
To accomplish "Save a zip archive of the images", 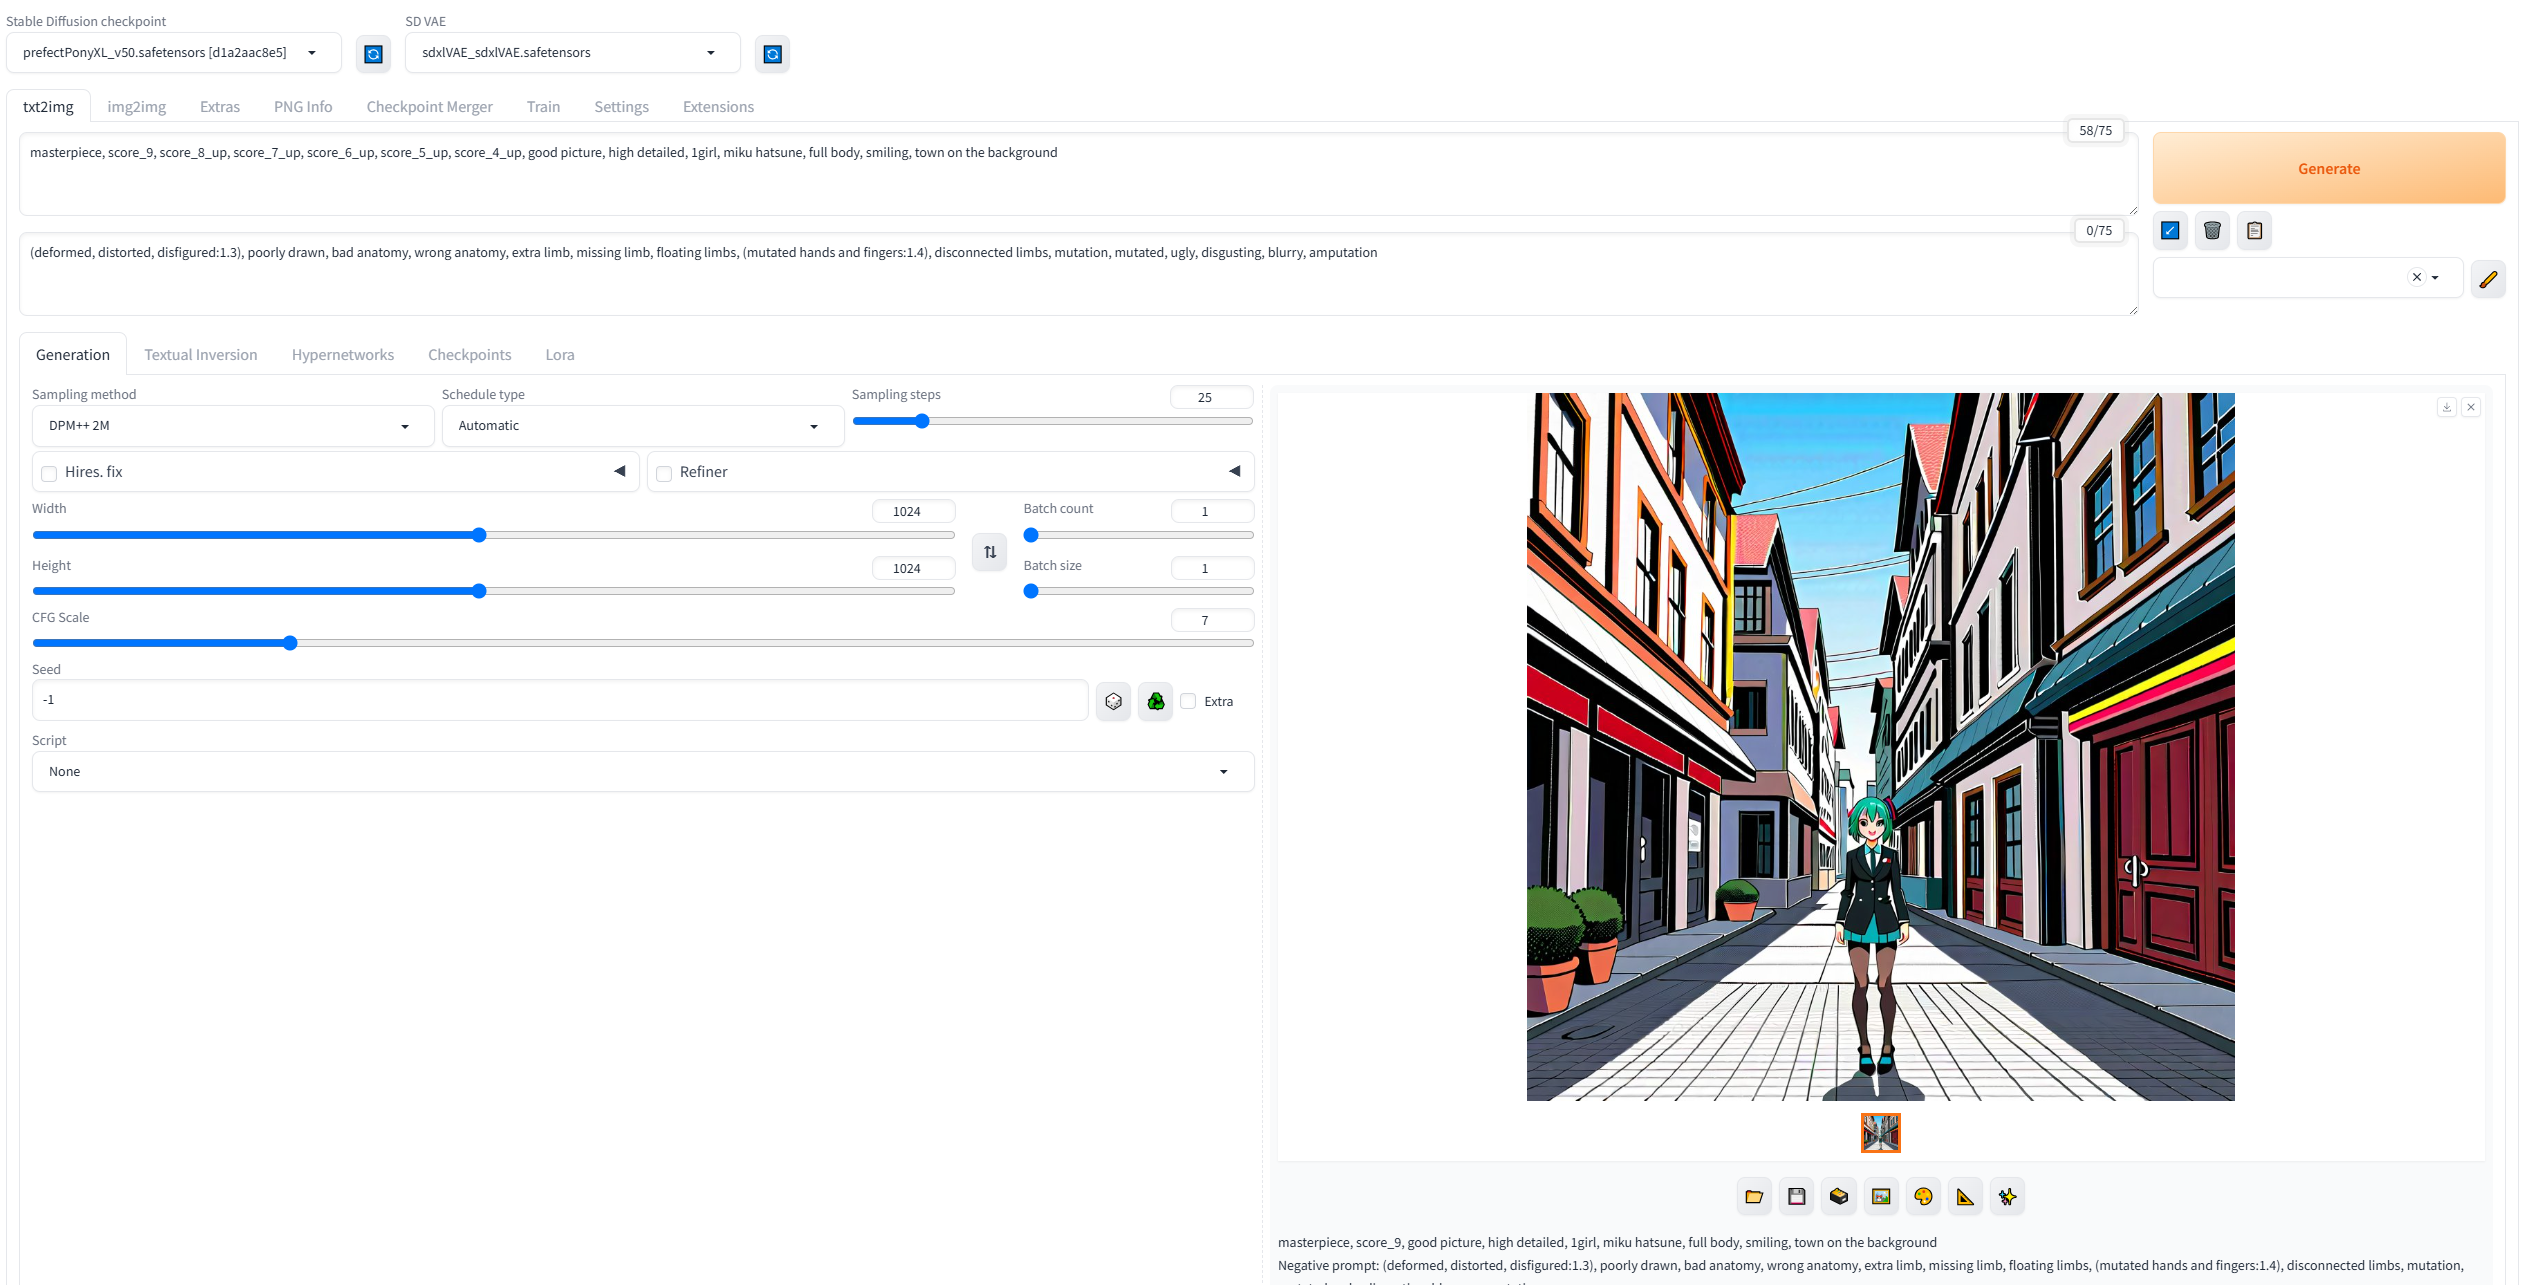I will coord(1839,1197).
